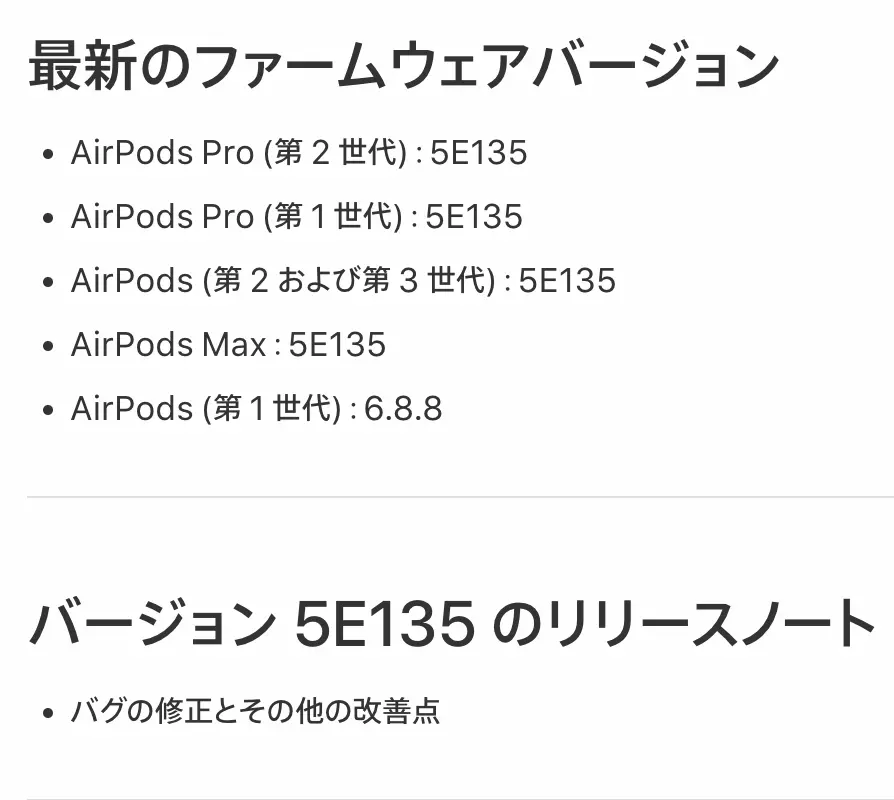Click the bullet before バグの修正

coord(48,712)
